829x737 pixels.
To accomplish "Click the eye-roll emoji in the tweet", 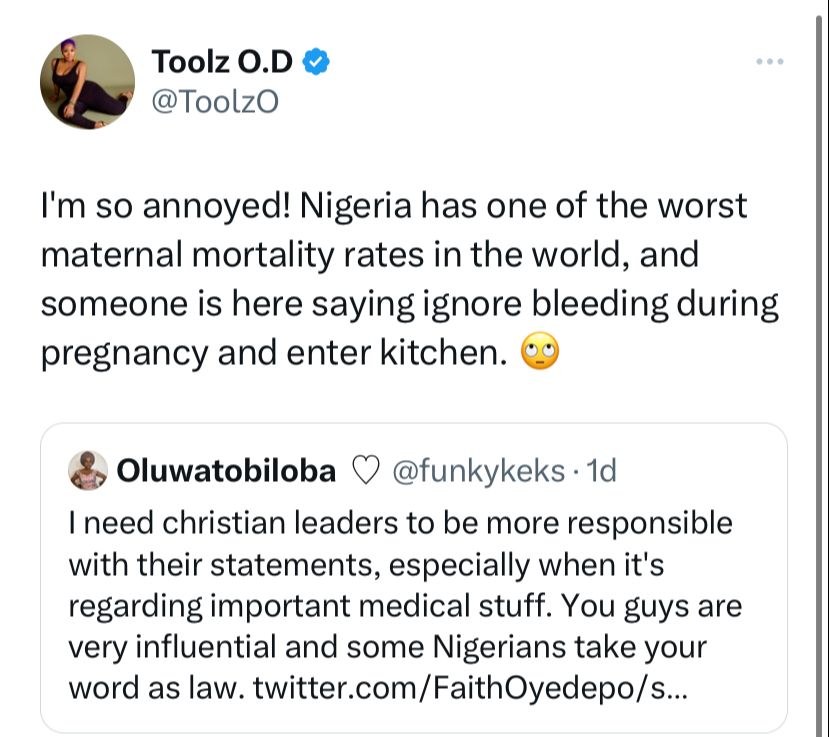I will tap(540, 352).
